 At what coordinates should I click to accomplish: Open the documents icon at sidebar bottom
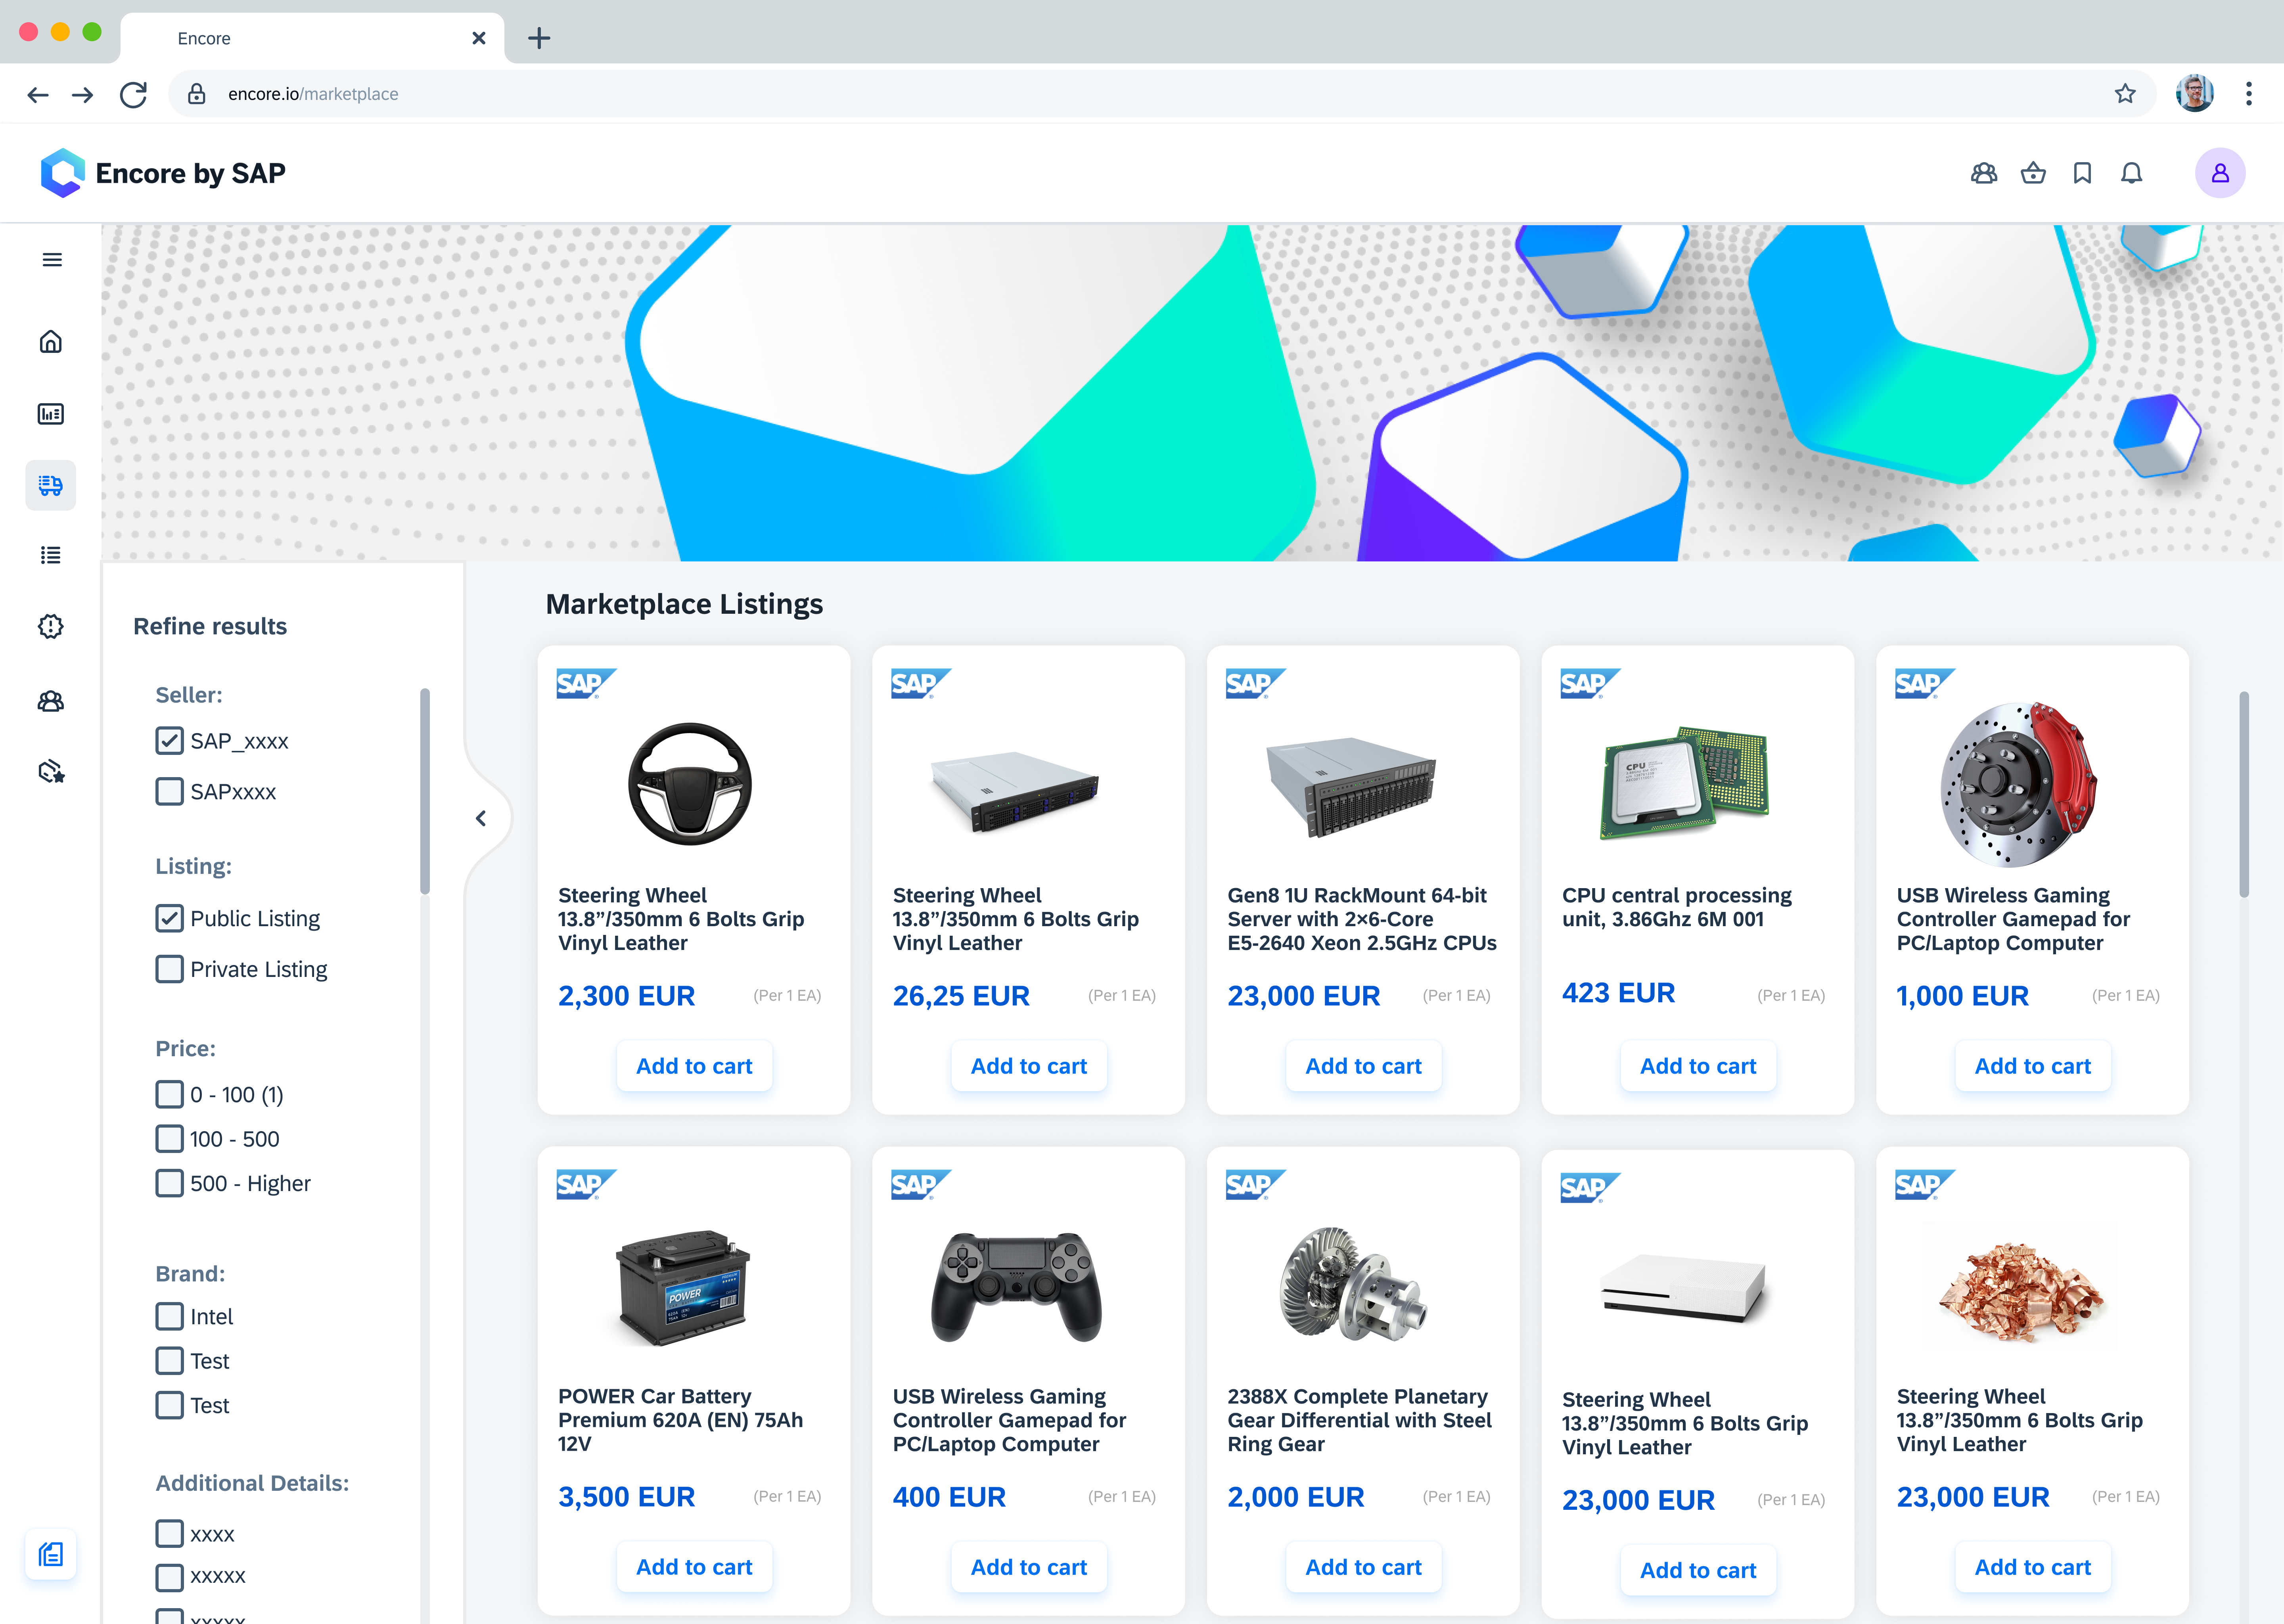click(x=51, y=1553)
